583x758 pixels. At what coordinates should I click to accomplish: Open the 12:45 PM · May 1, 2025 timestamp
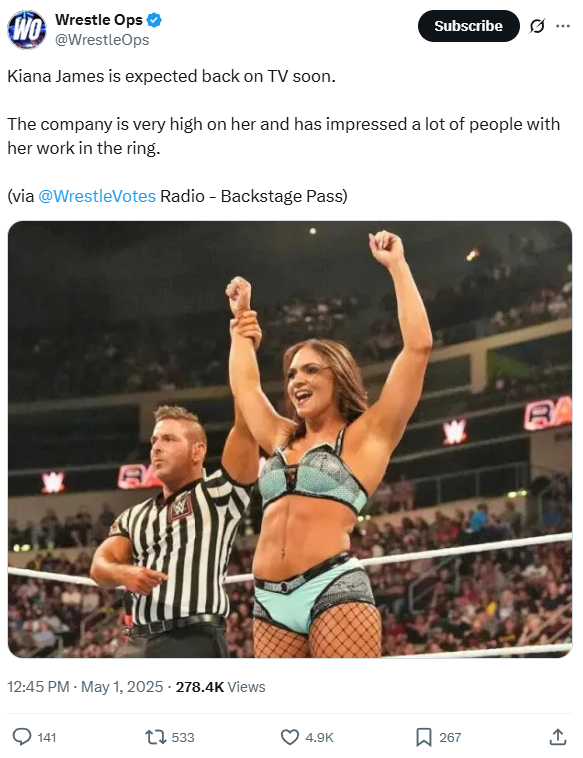click(85, 687)
